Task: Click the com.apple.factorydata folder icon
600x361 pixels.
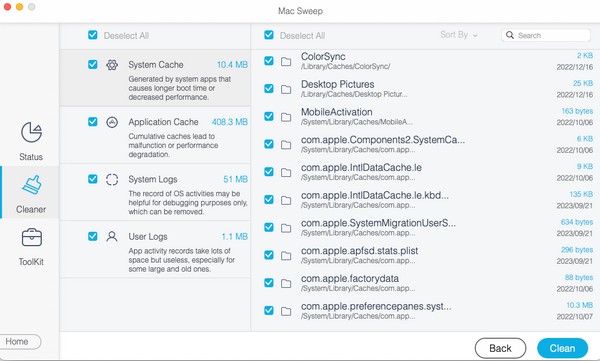Action: tap(286, 284)
